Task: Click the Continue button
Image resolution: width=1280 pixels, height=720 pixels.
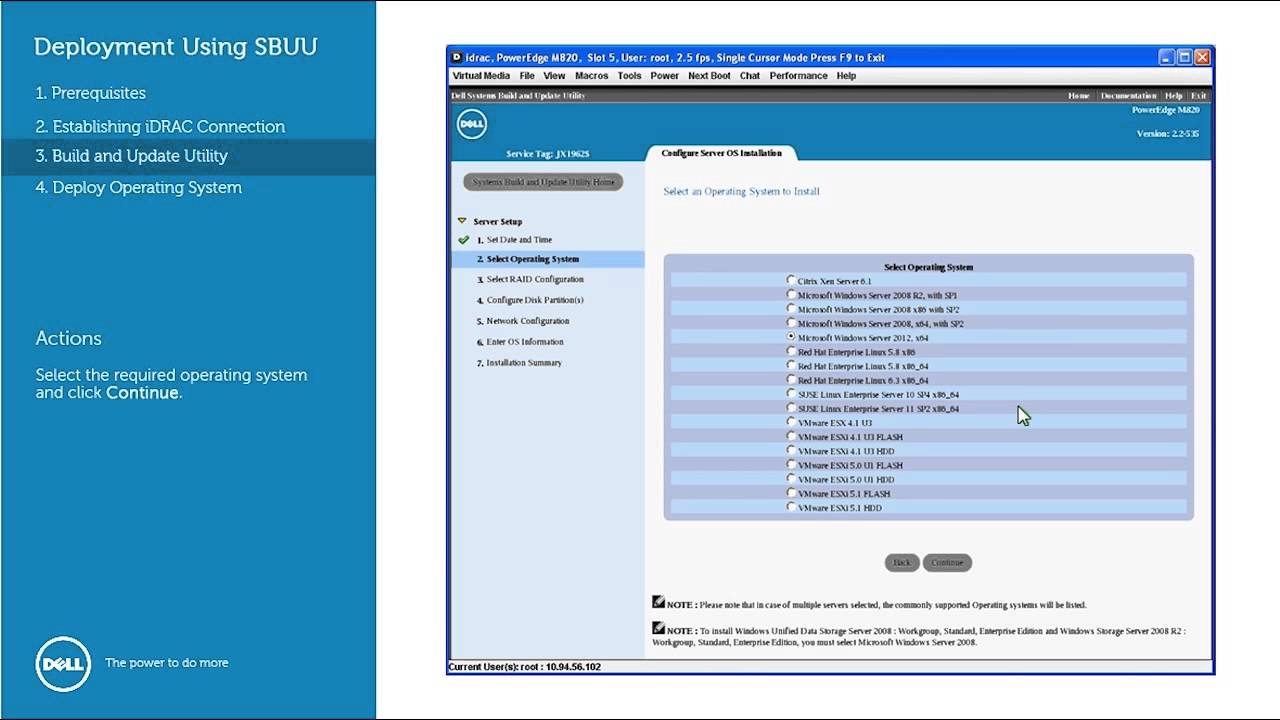Action: 947,563
